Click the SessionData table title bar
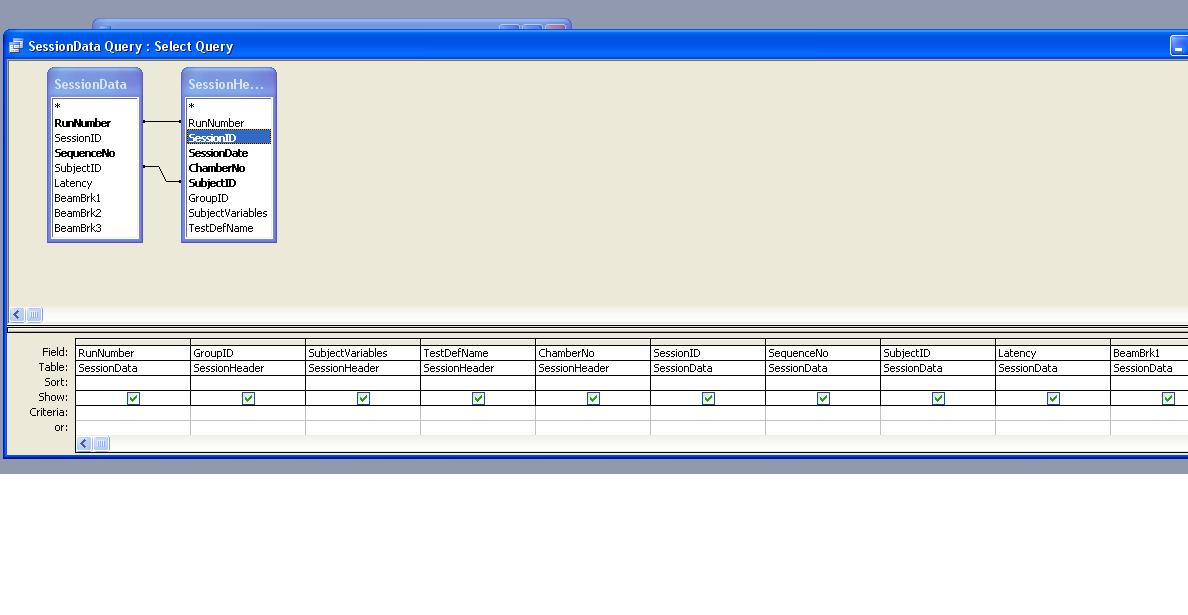This screenshot has width=1188, height=615. coord(95,83)
